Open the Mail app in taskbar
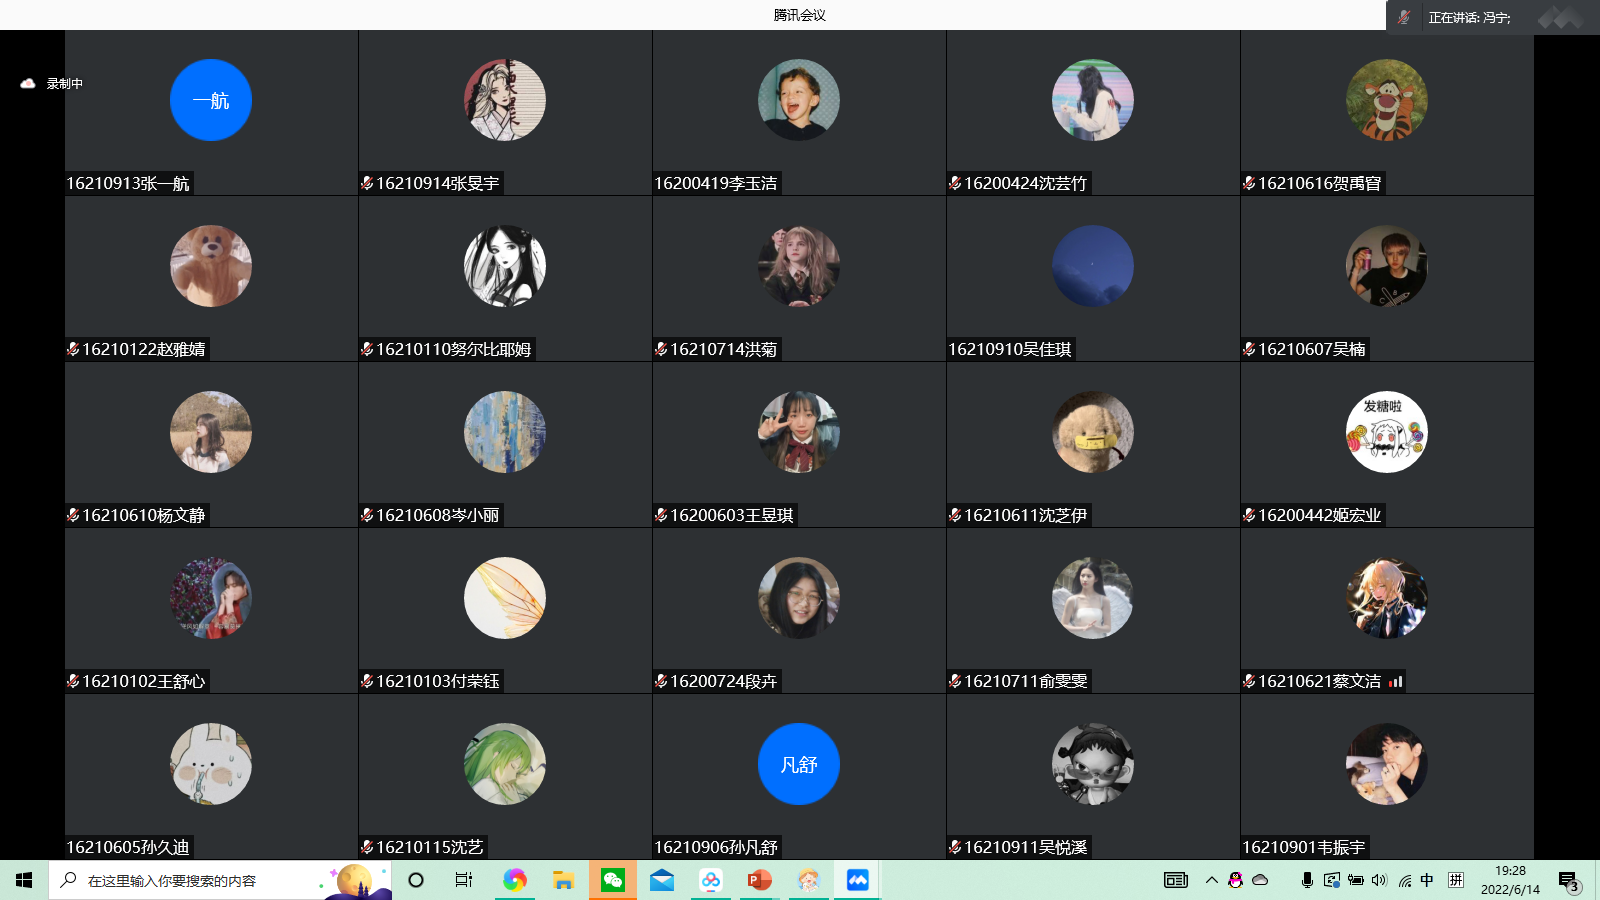 coord(662,880)
